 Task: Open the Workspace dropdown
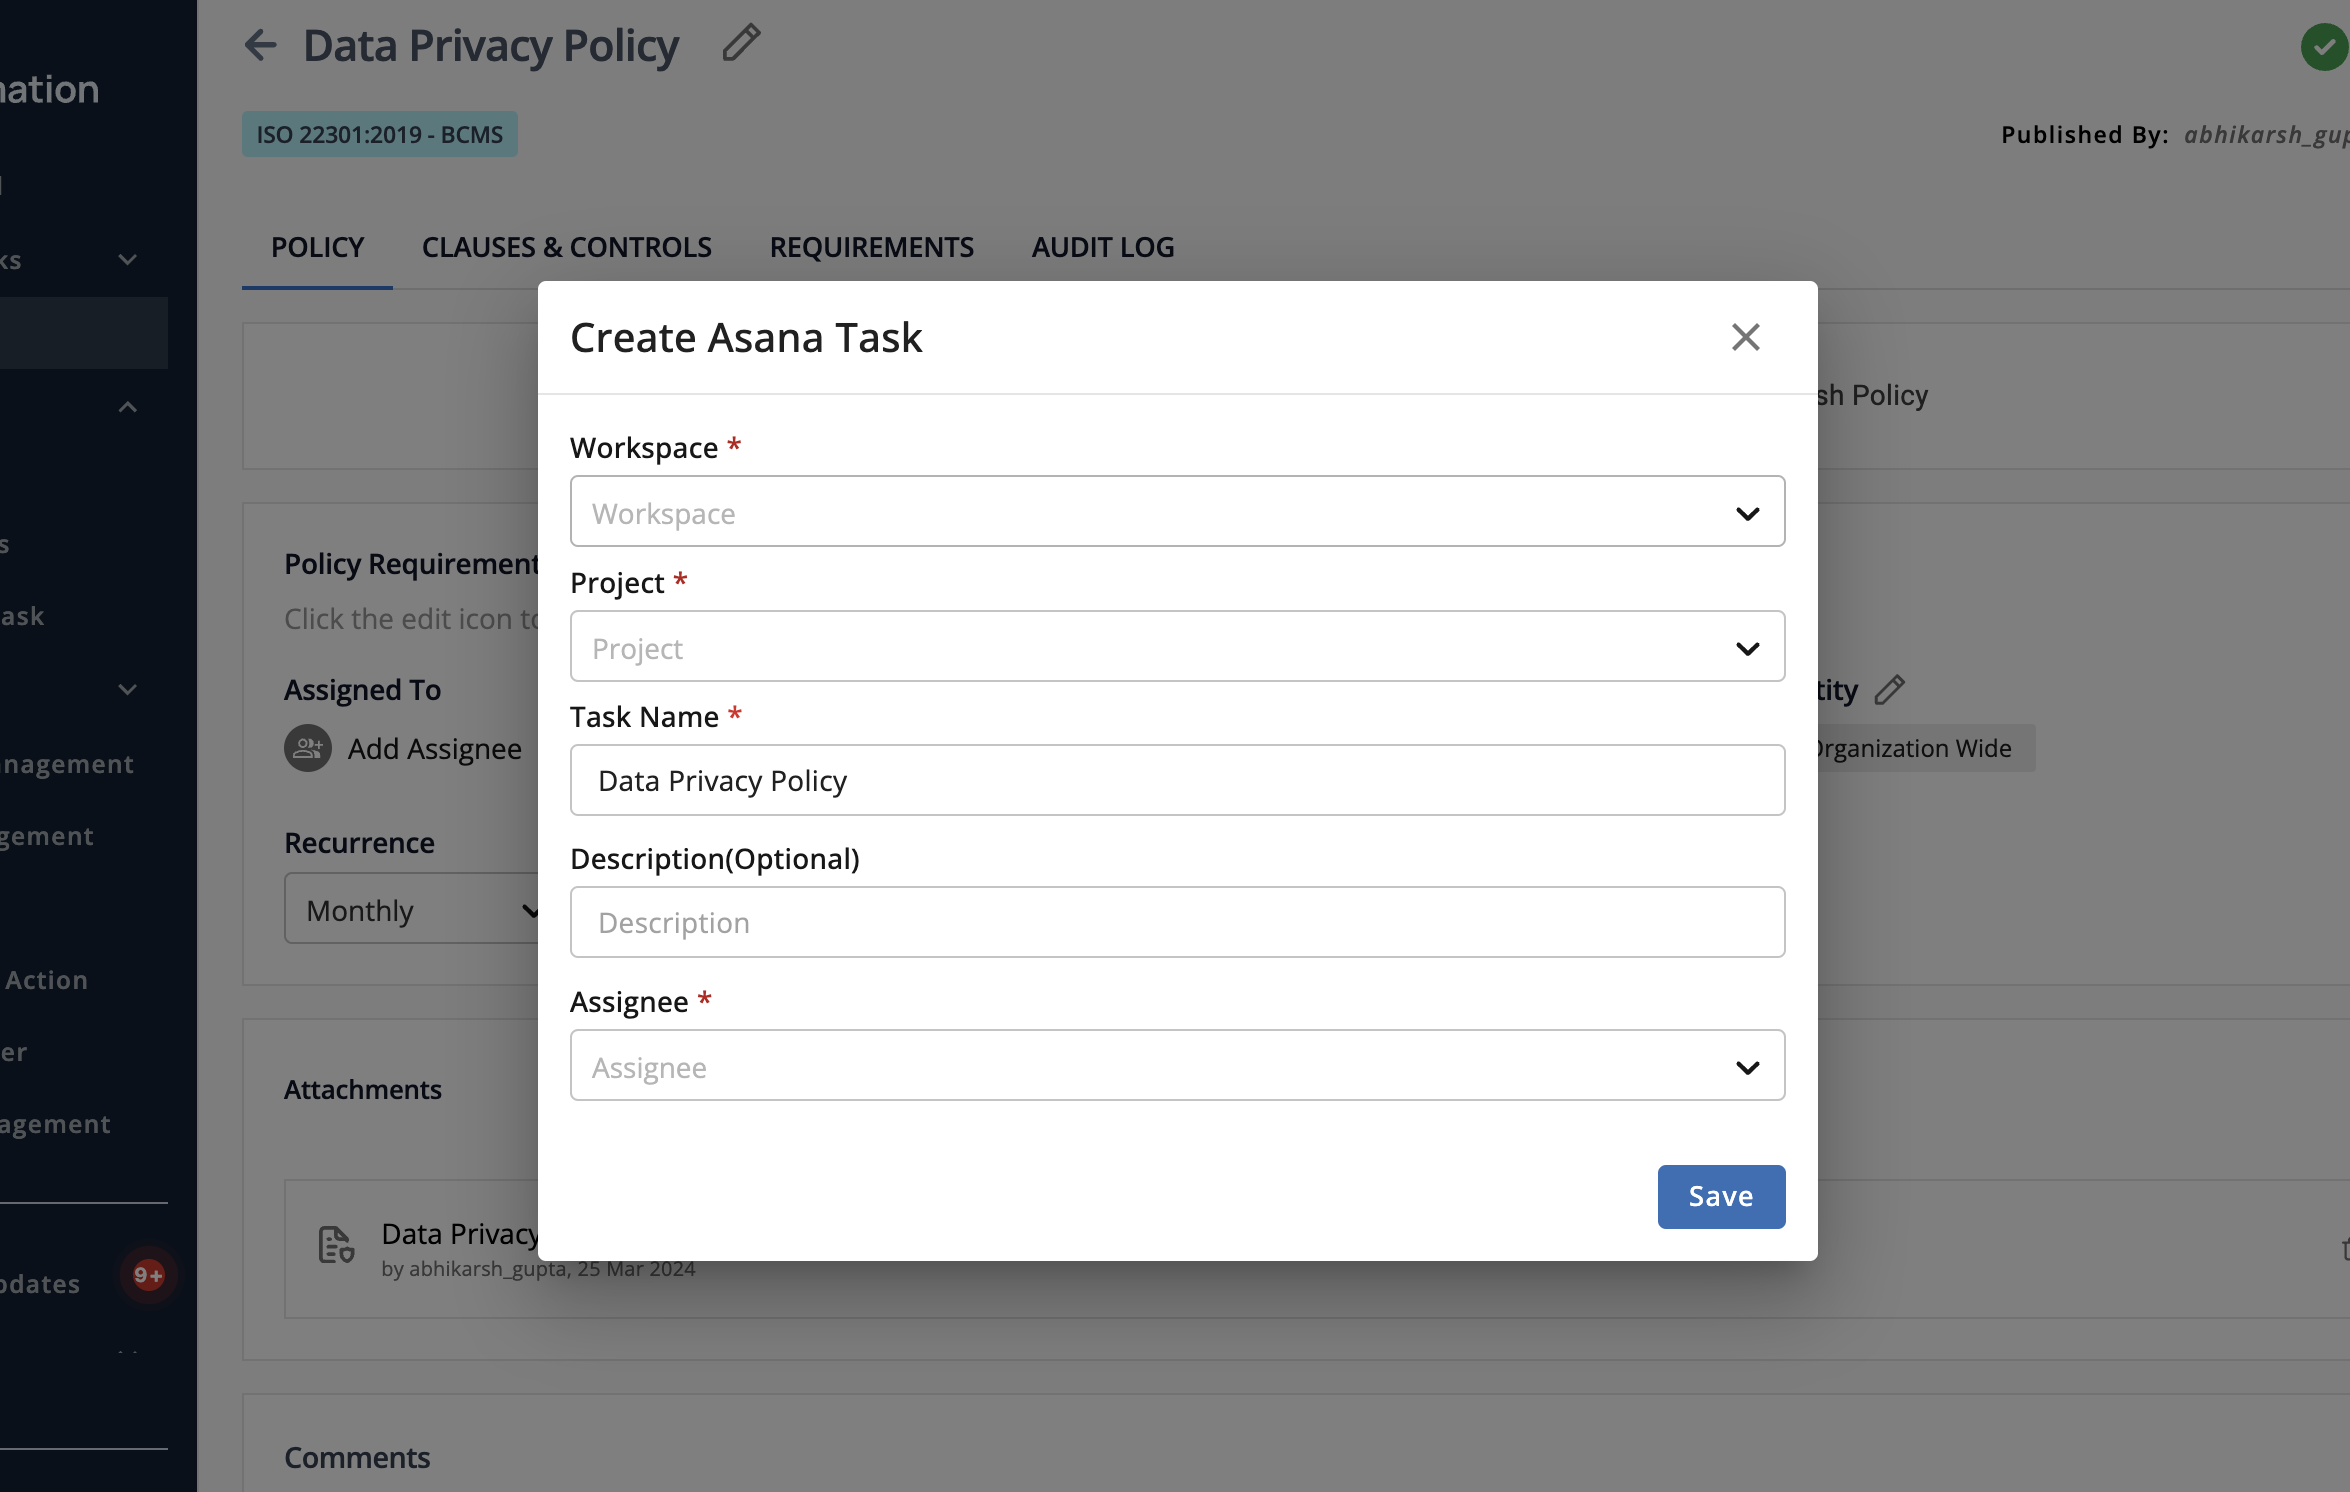pos(1177,512)
